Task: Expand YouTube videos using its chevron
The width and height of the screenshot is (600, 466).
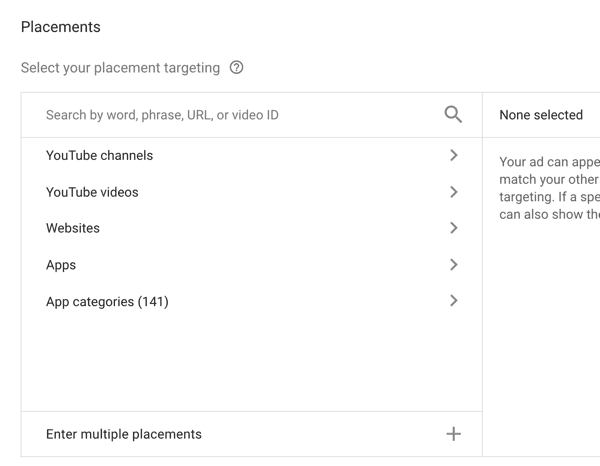Action: pos(454,192)
